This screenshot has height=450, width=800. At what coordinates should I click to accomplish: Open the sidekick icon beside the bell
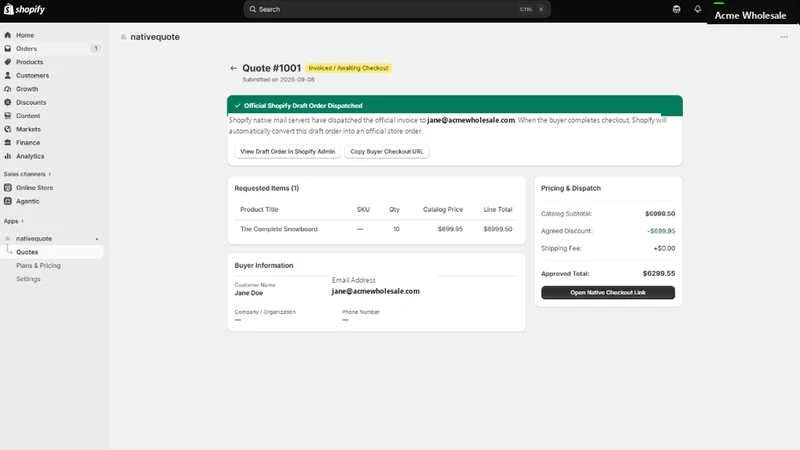pyautogui.click(x=677, y=9)
